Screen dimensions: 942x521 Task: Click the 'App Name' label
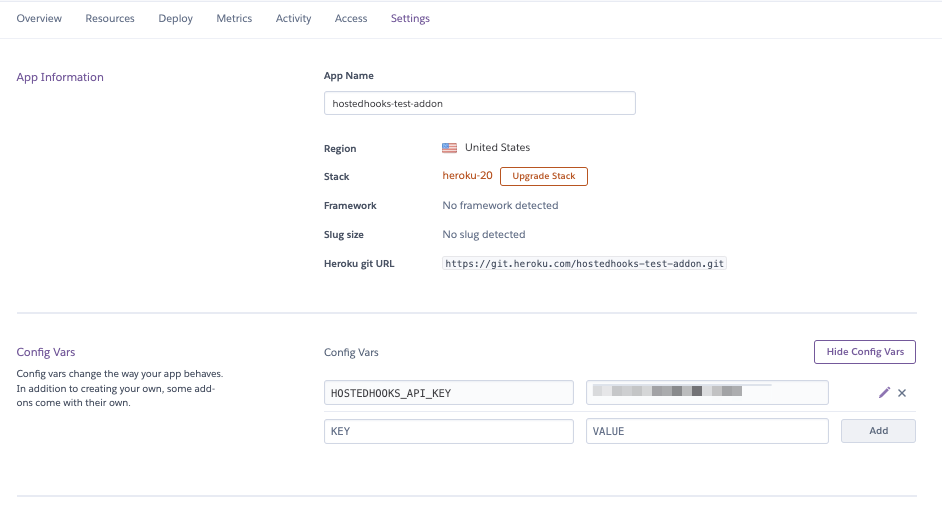[x=348, y=76]
